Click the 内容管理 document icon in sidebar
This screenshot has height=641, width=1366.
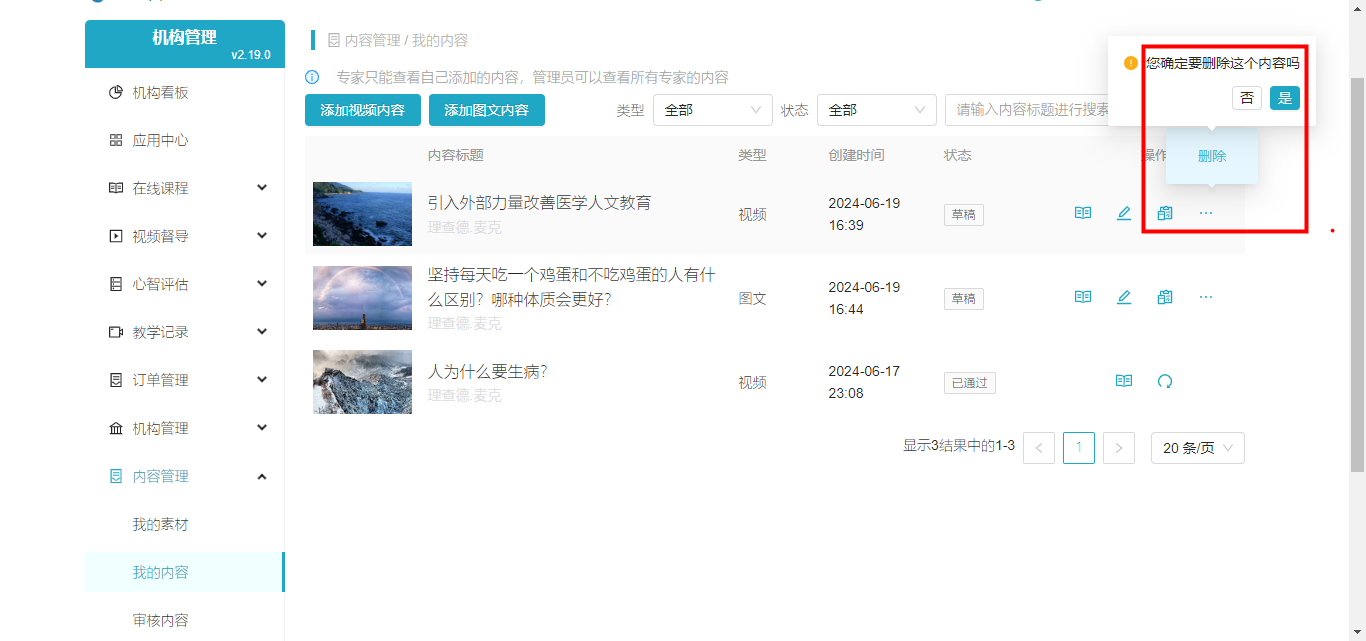116,477
